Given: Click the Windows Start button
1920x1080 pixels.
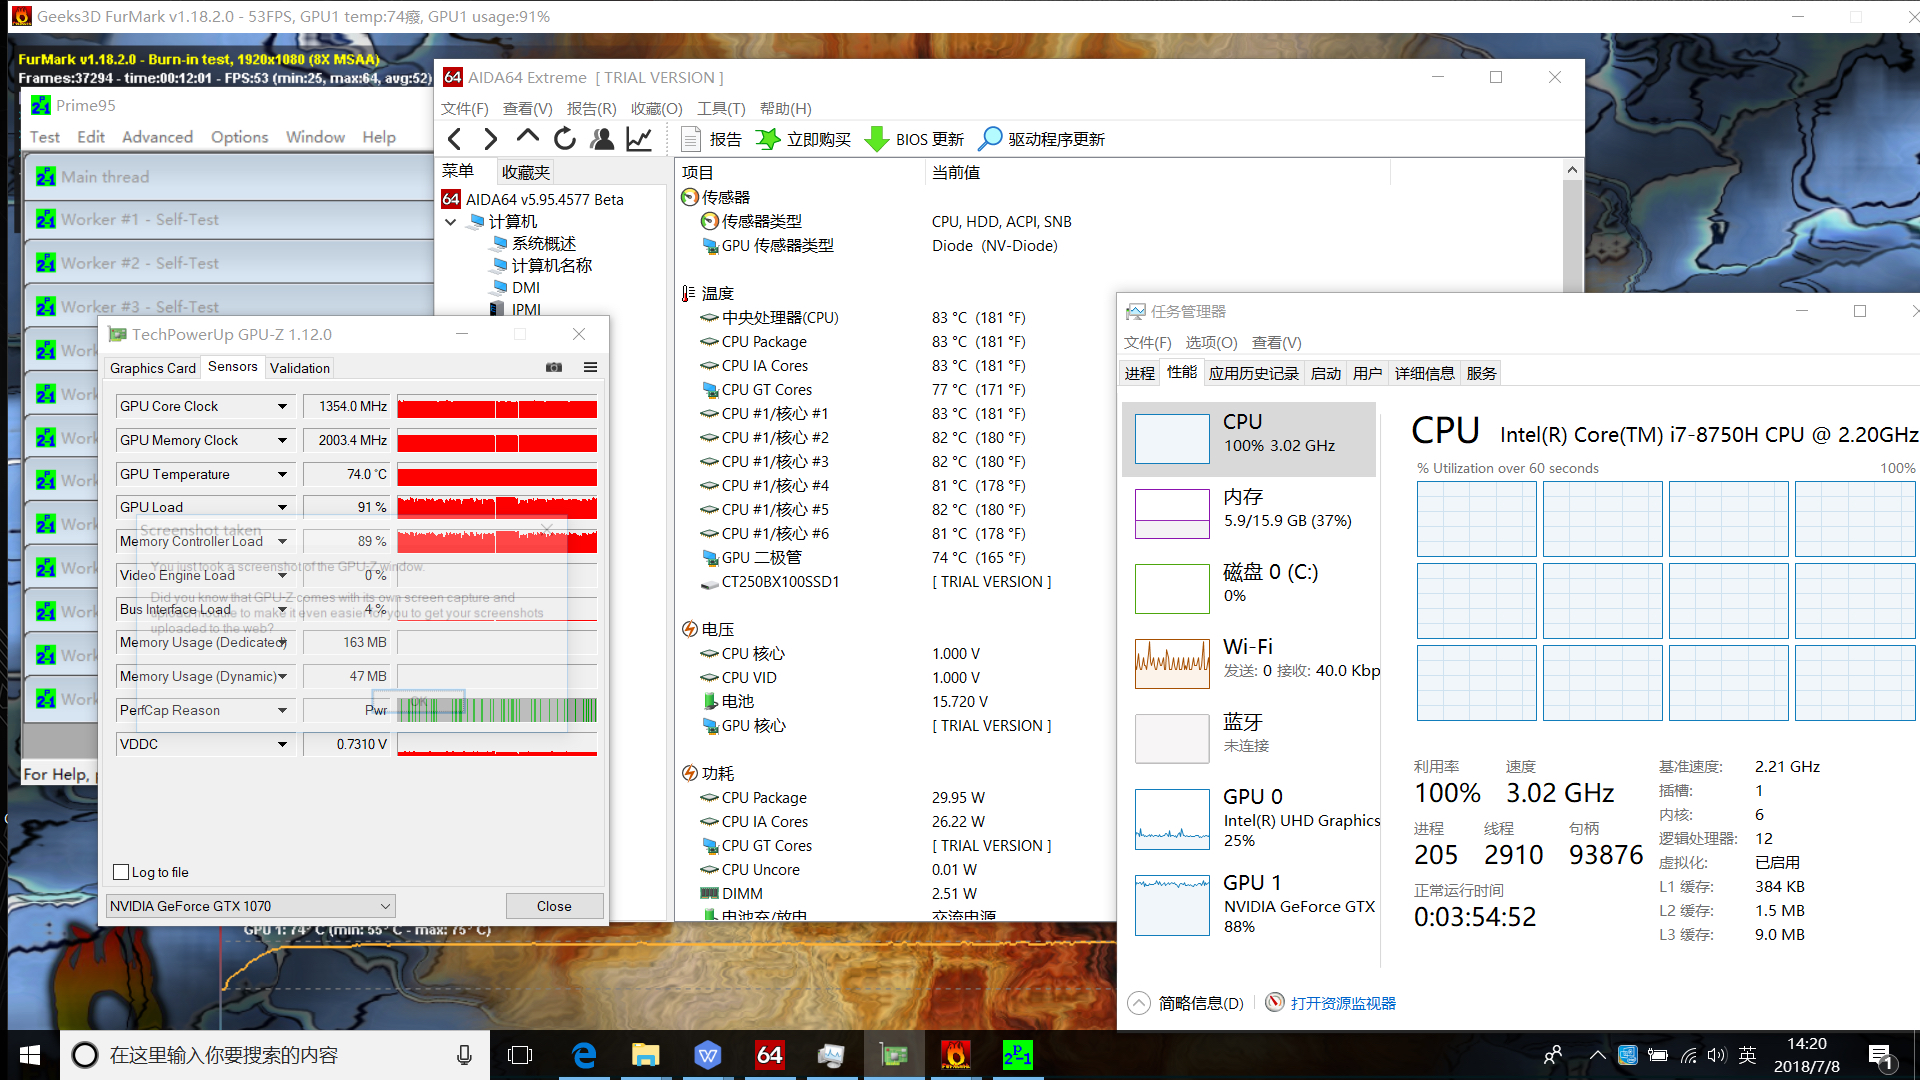Looking at the screenshot, I should (30, 1055).
